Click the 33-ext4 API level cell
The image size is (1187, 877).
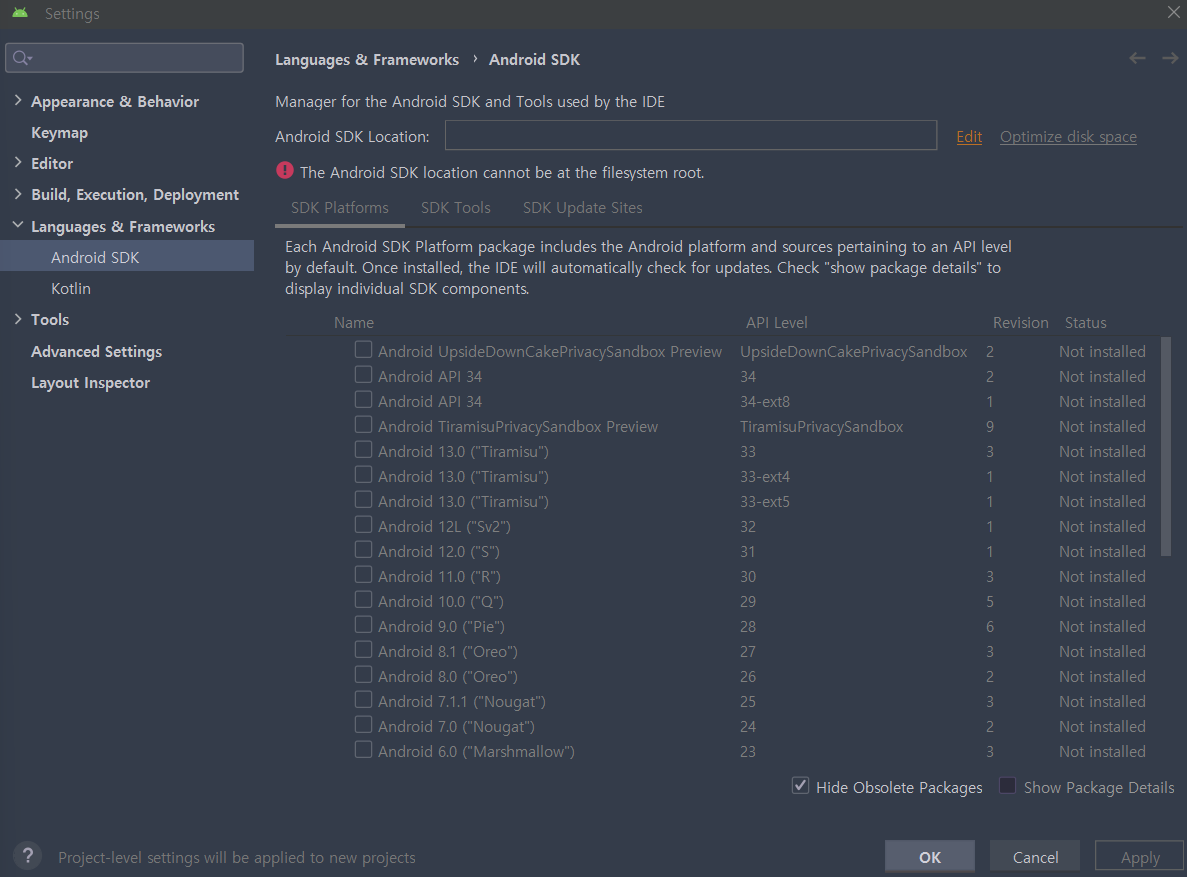pos(765,476)
